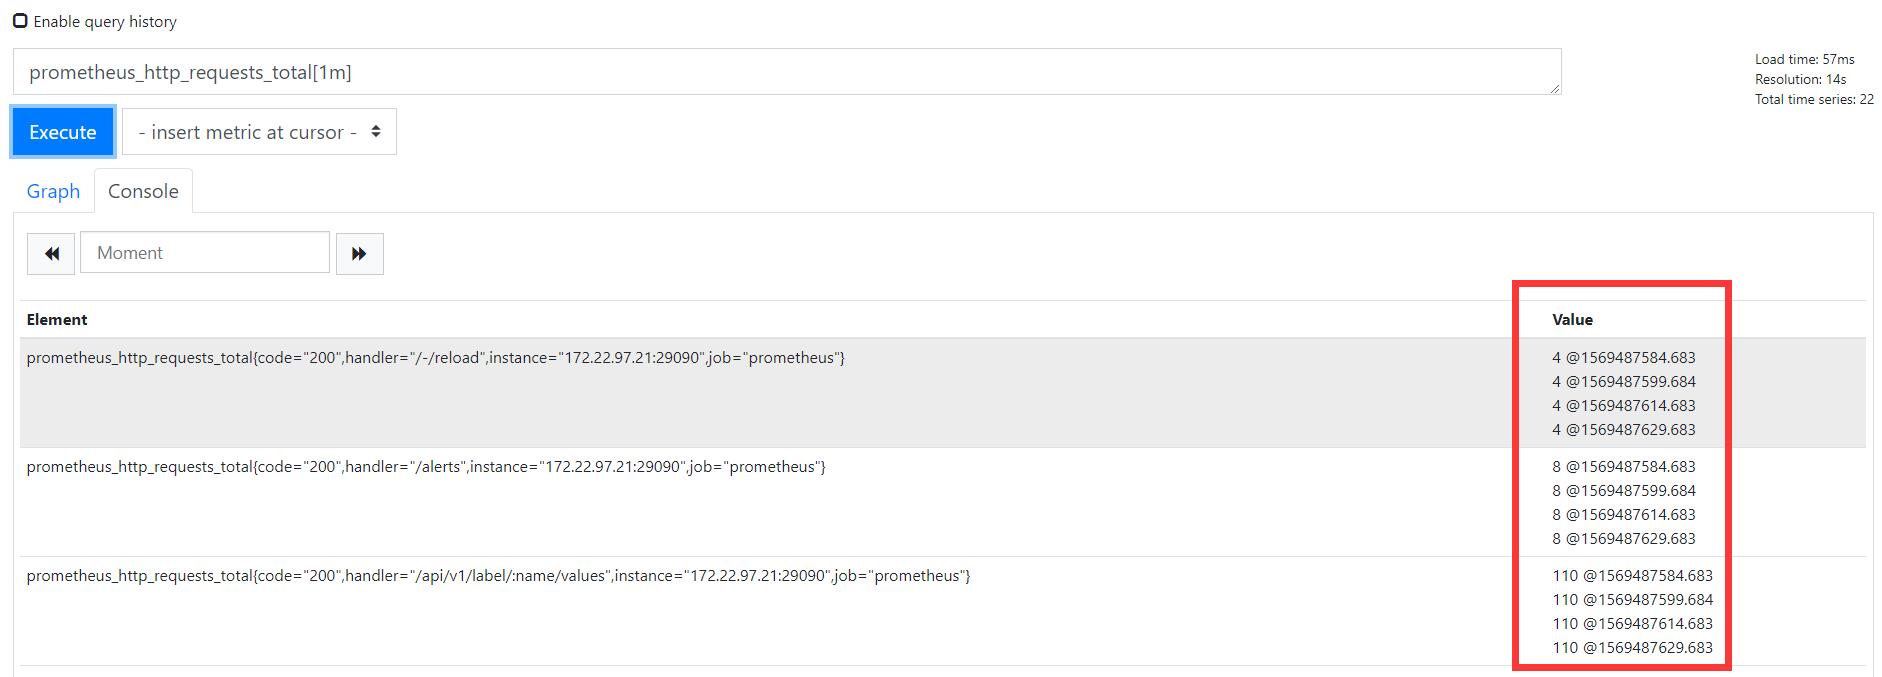Click the Resolution 14s stat

point(1800,80)
